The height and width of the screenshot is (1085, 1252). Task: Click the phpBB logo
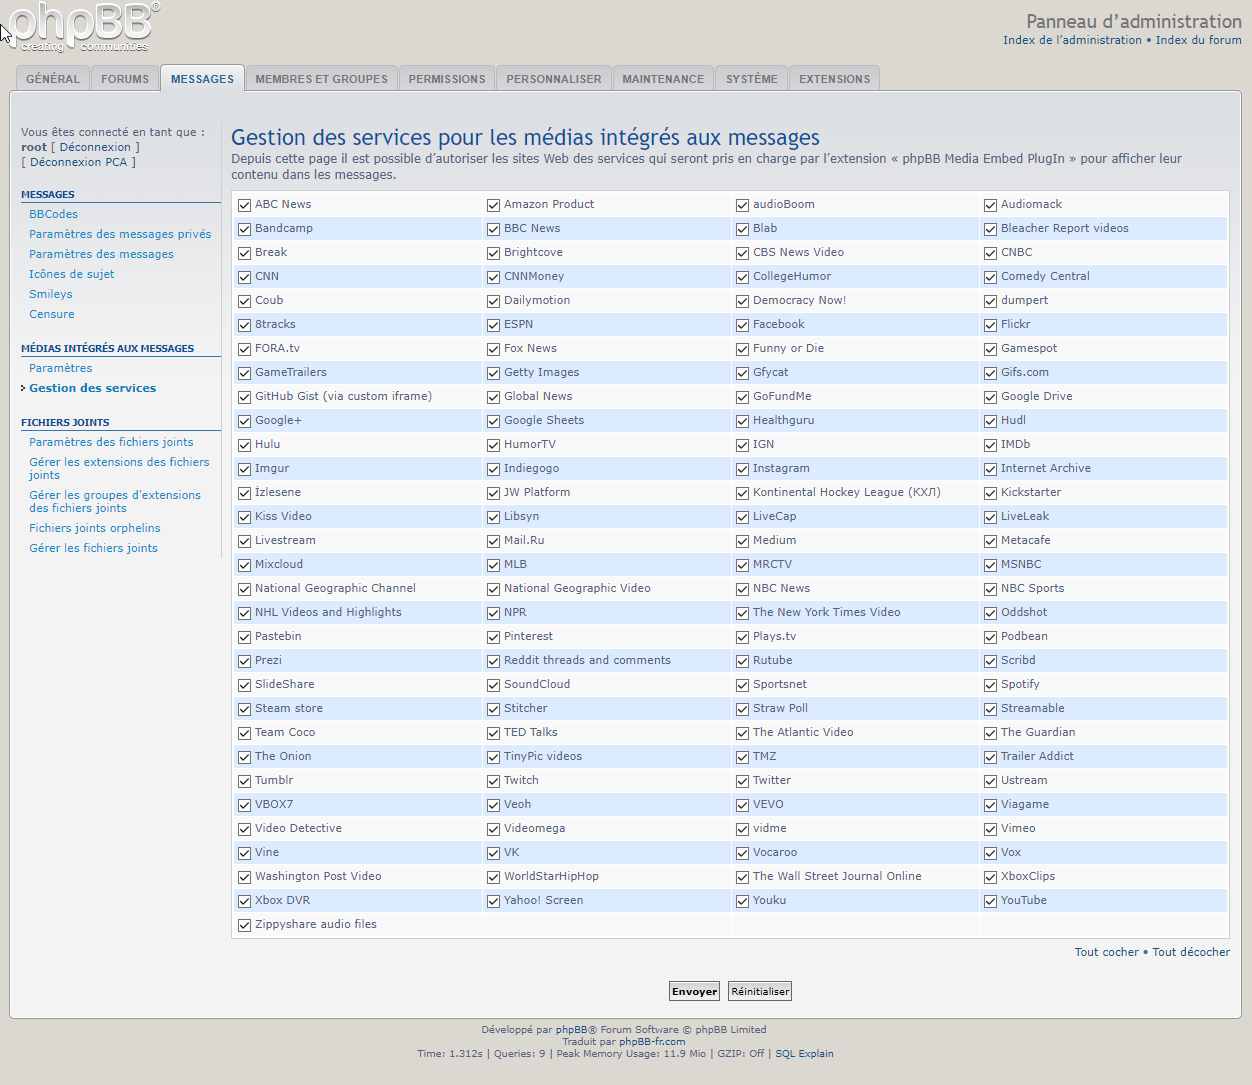82,27
